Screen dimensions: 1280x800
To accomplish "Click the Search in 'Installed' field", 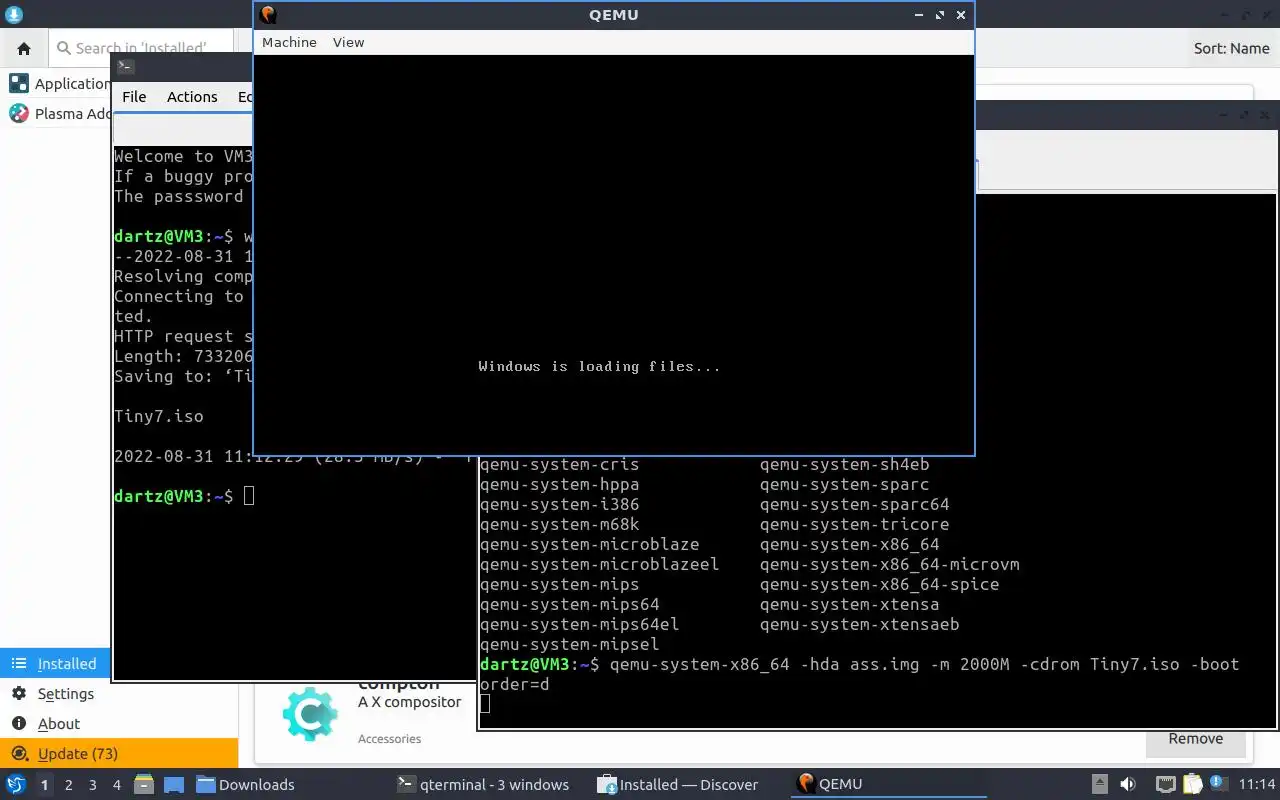I will 140,48.
